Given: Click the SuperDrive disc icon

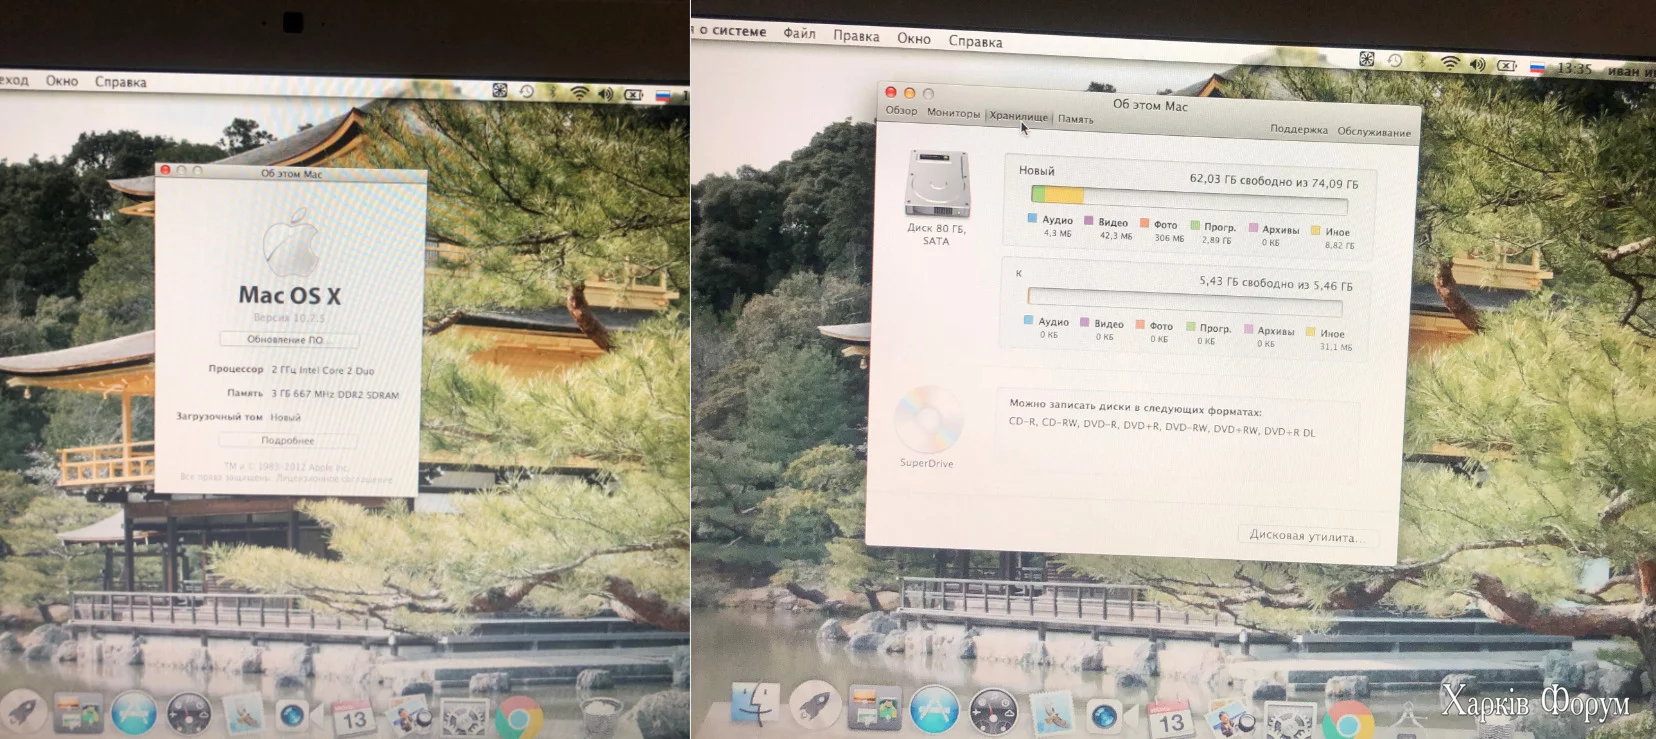Looking at the screenshot, I should [928, 420].
